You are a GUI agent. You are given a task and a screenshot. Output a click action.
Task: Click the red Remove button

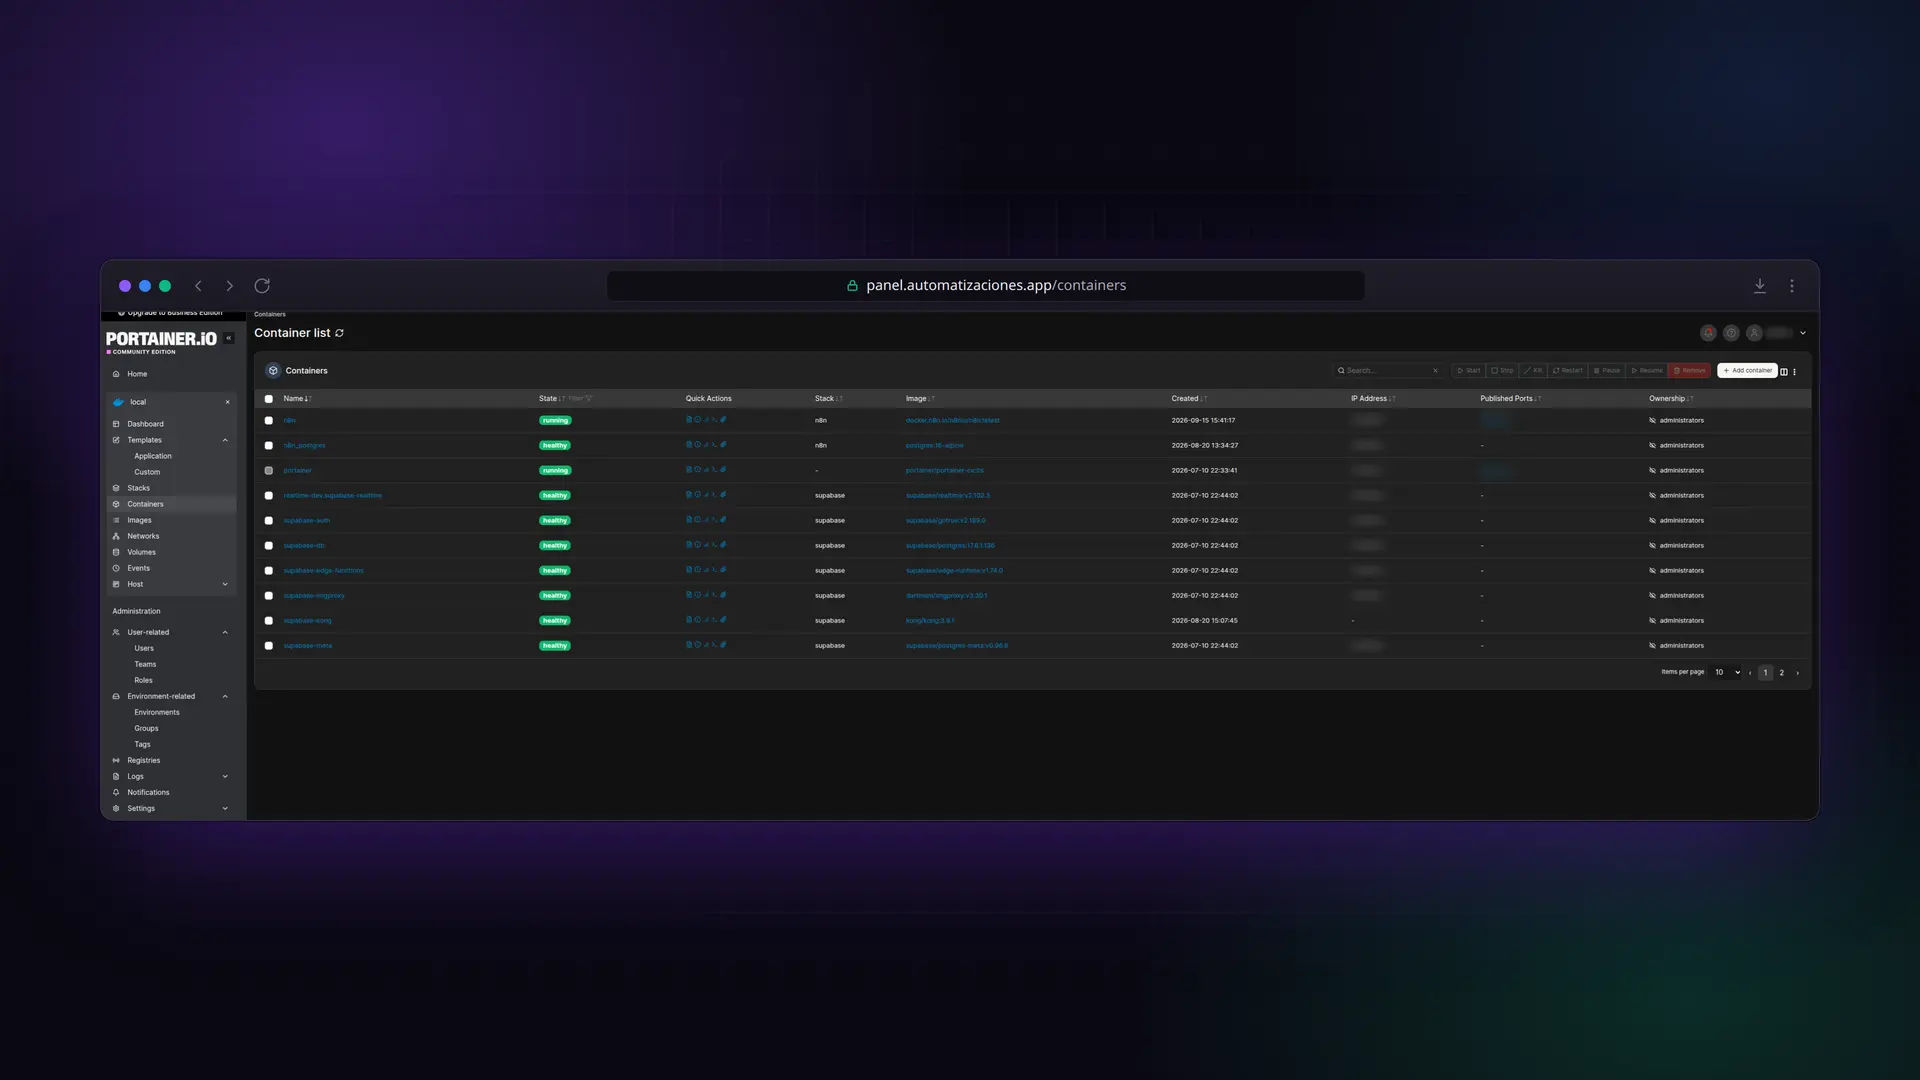pyautogui.click(x=1689, y=371)
